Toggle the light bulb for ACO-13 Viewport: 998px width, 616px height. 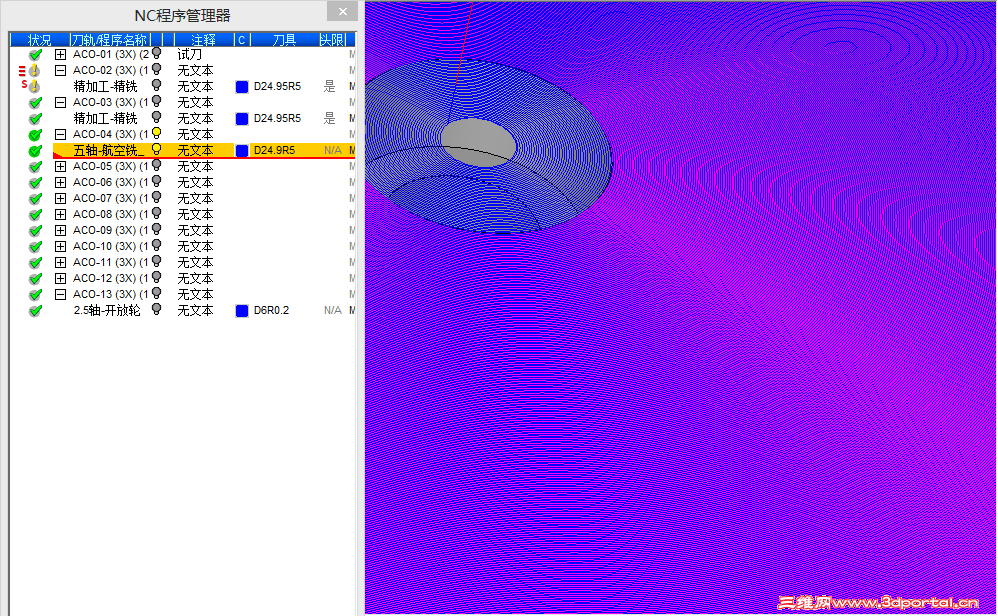[157, 293]
